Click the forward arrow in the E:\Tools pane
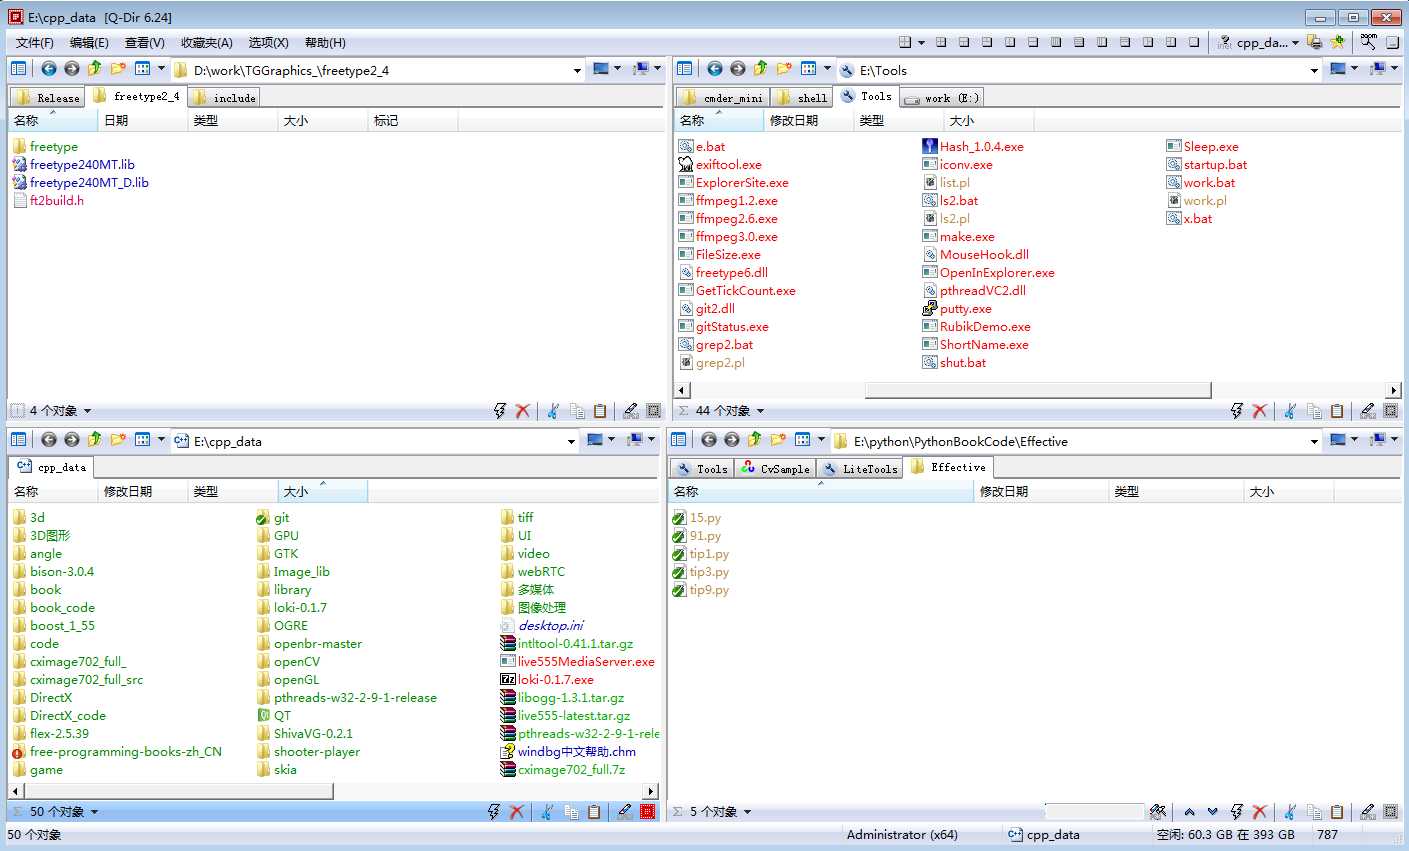This screenshot has width=1409, height=851. pyautogui.click(x=738, y=69)
